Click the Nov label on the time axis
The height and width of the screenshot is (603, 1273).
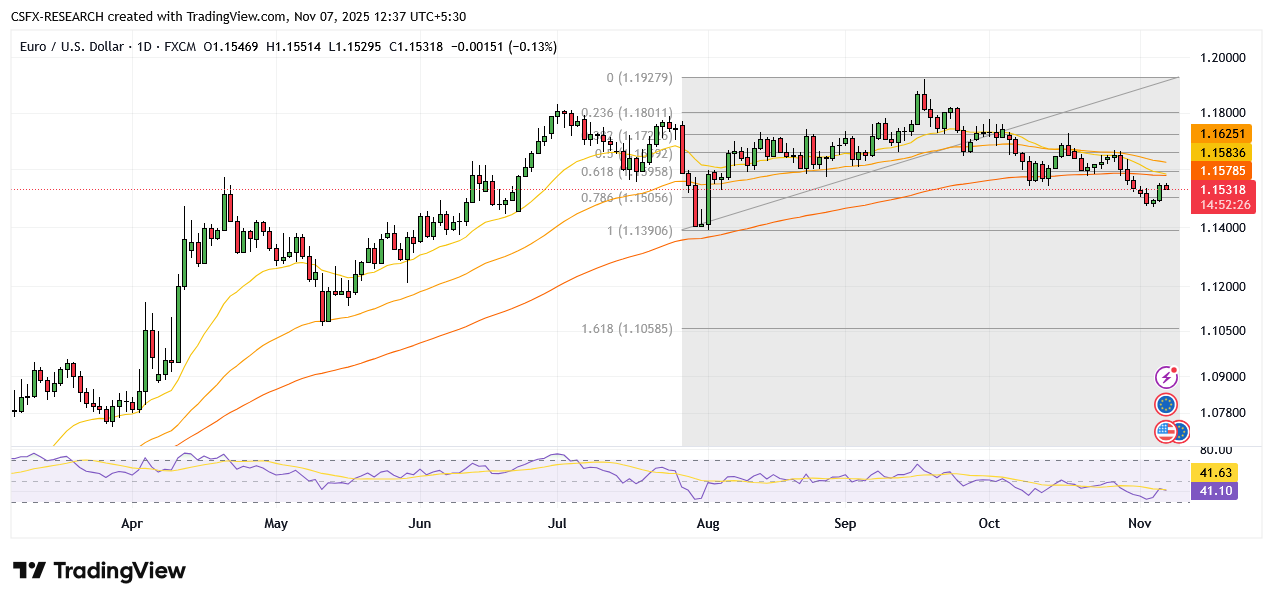click(x=1139, y=523)
